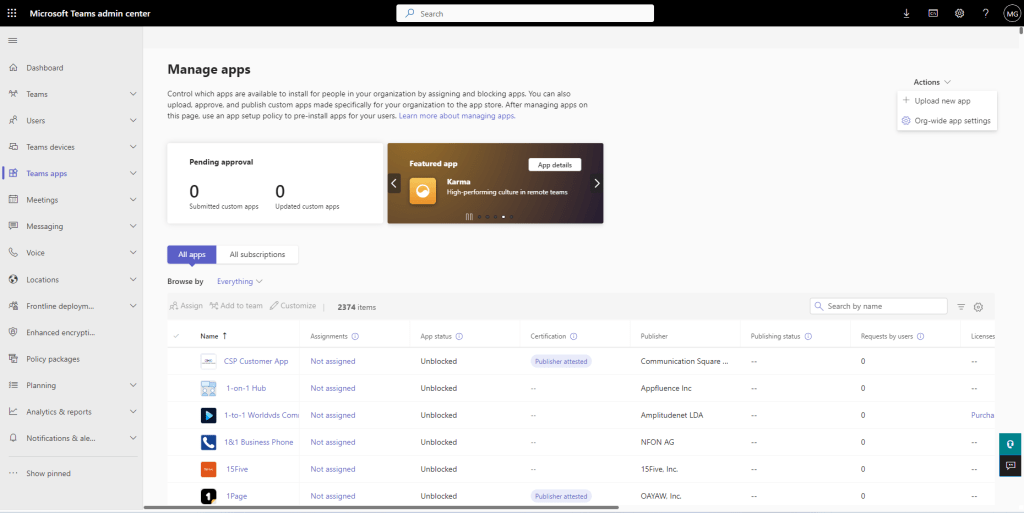The height and width of the screenshot is (513, 1024).
Task: Select Upload new app menu option
Action: [941, 101]
